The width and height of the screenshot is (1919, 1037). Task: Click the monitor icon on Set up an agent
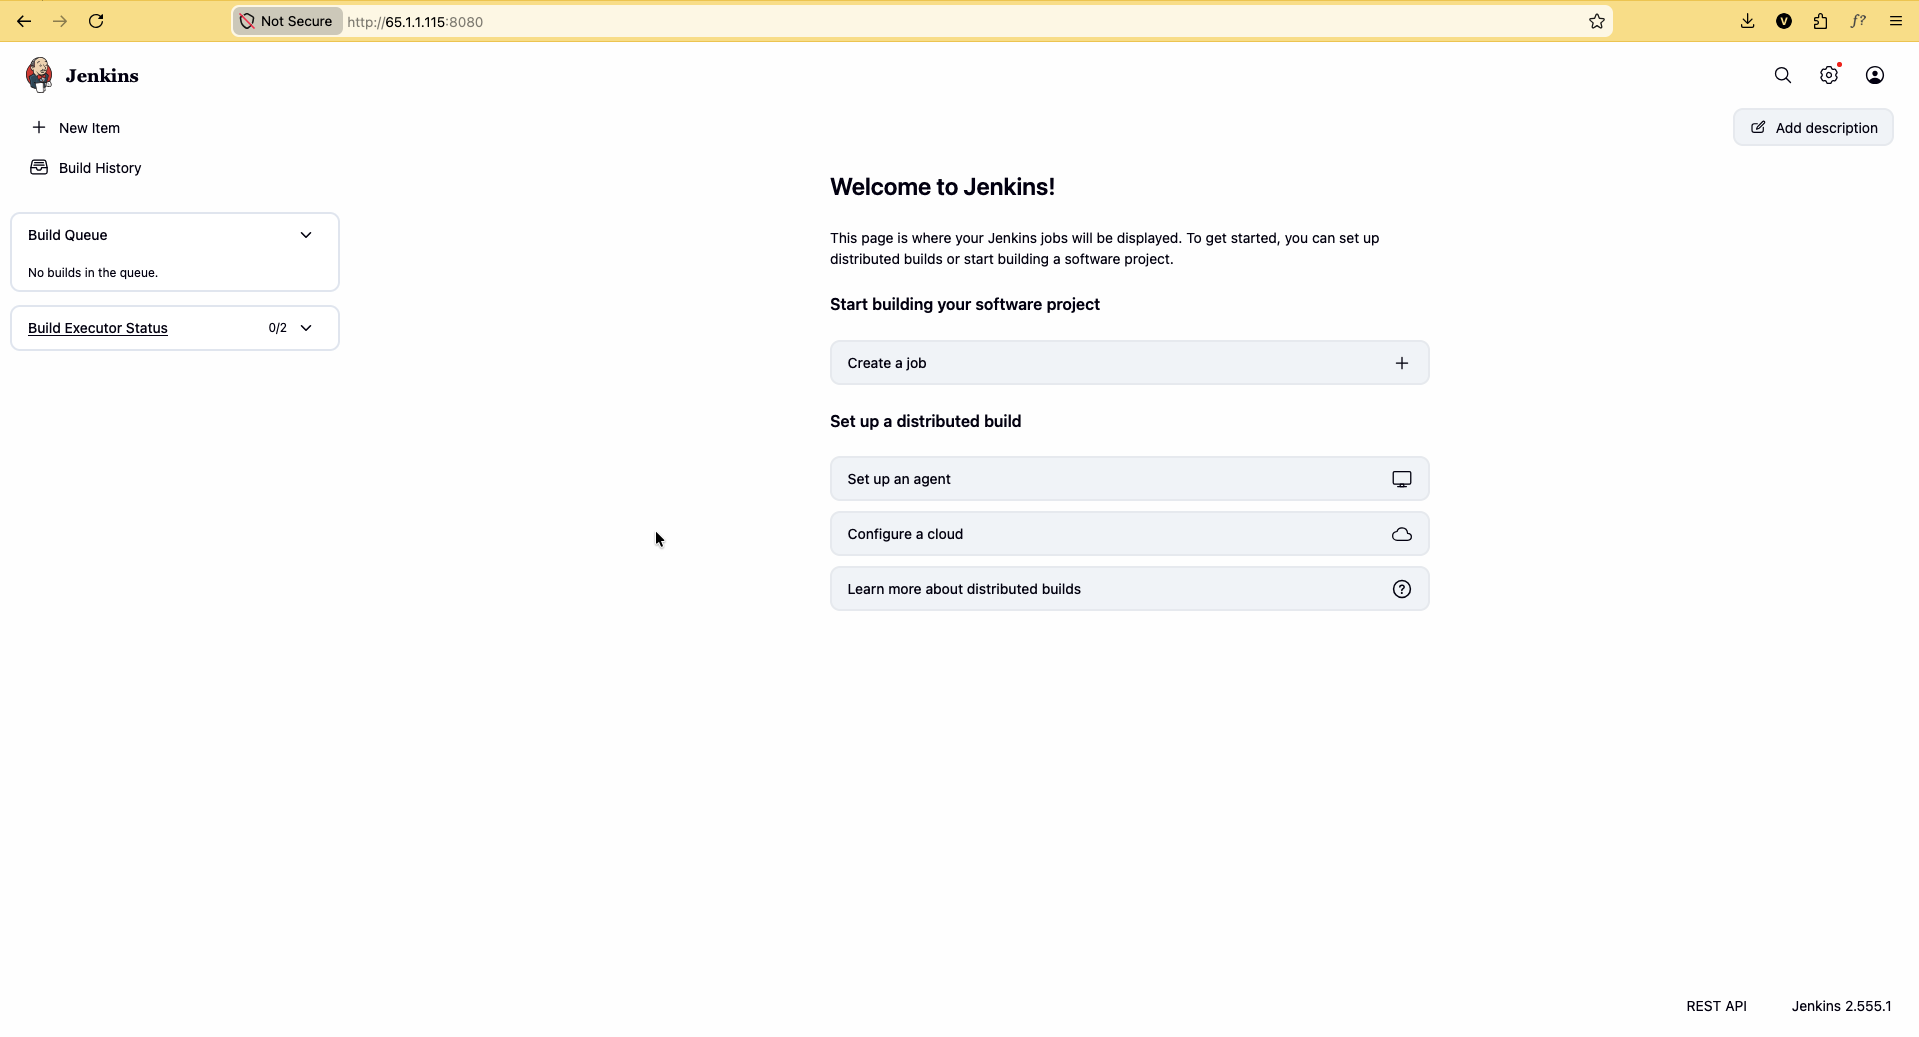1401,479
